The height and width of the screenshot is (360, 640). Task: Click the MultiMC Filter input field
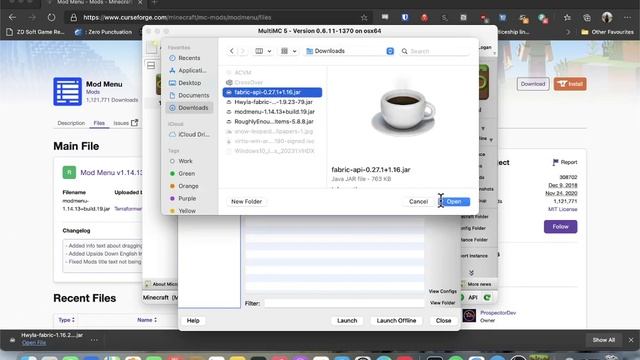point(344,303)
